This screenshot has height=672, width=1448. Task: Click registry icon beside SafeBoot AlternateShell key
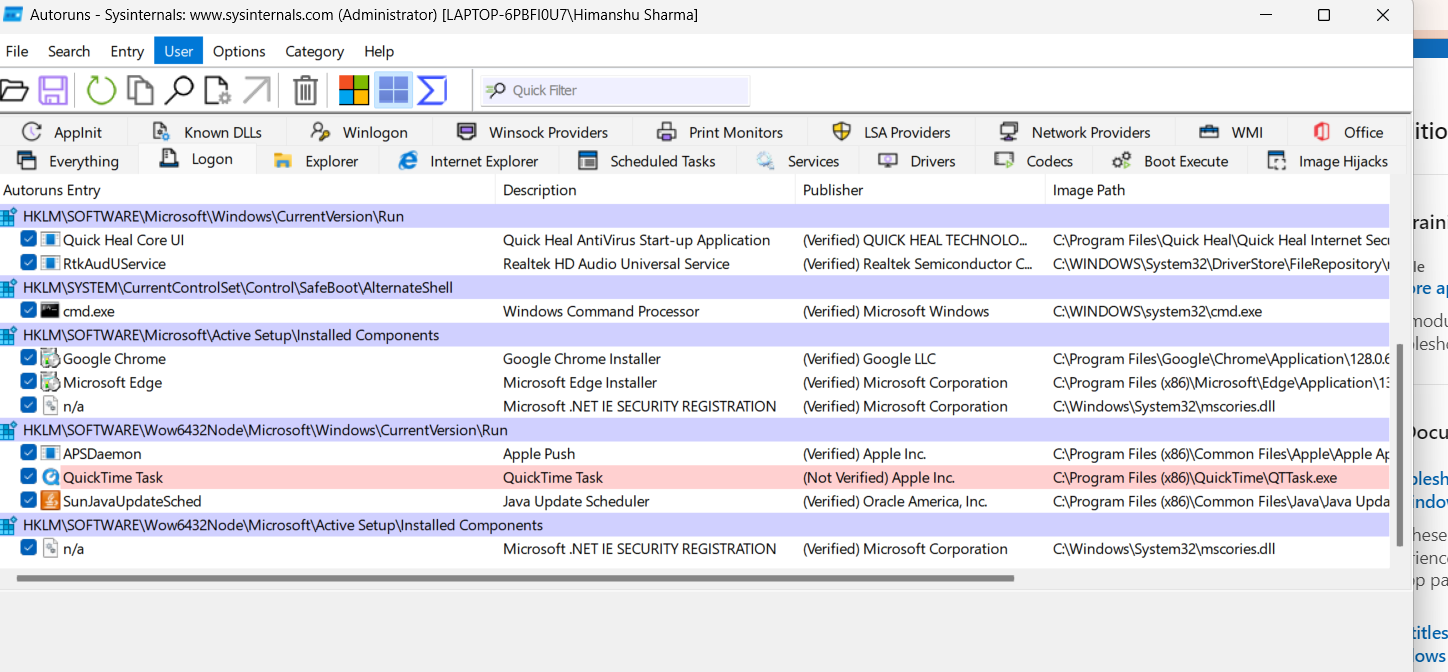[9, 287]
